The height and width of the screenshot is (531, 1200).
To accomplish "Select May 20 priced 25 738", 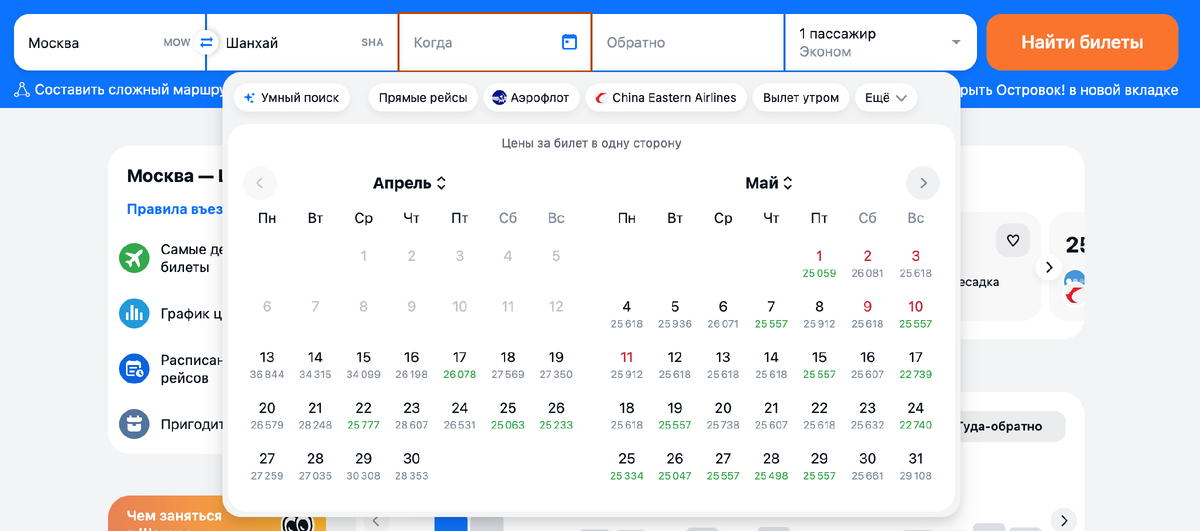I will coord(723,415).
